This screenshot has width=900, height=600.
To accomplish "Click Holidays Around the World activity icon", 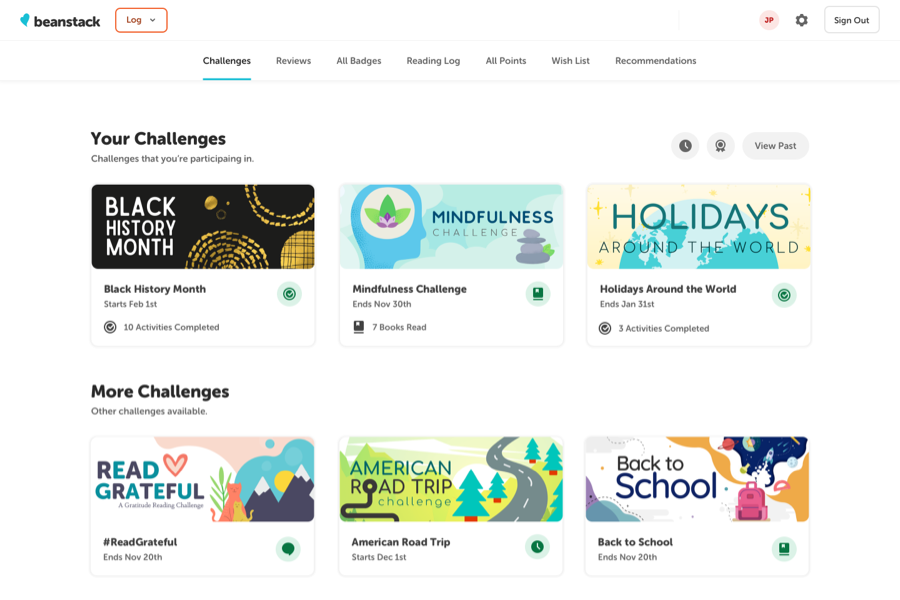I will 784,295.
